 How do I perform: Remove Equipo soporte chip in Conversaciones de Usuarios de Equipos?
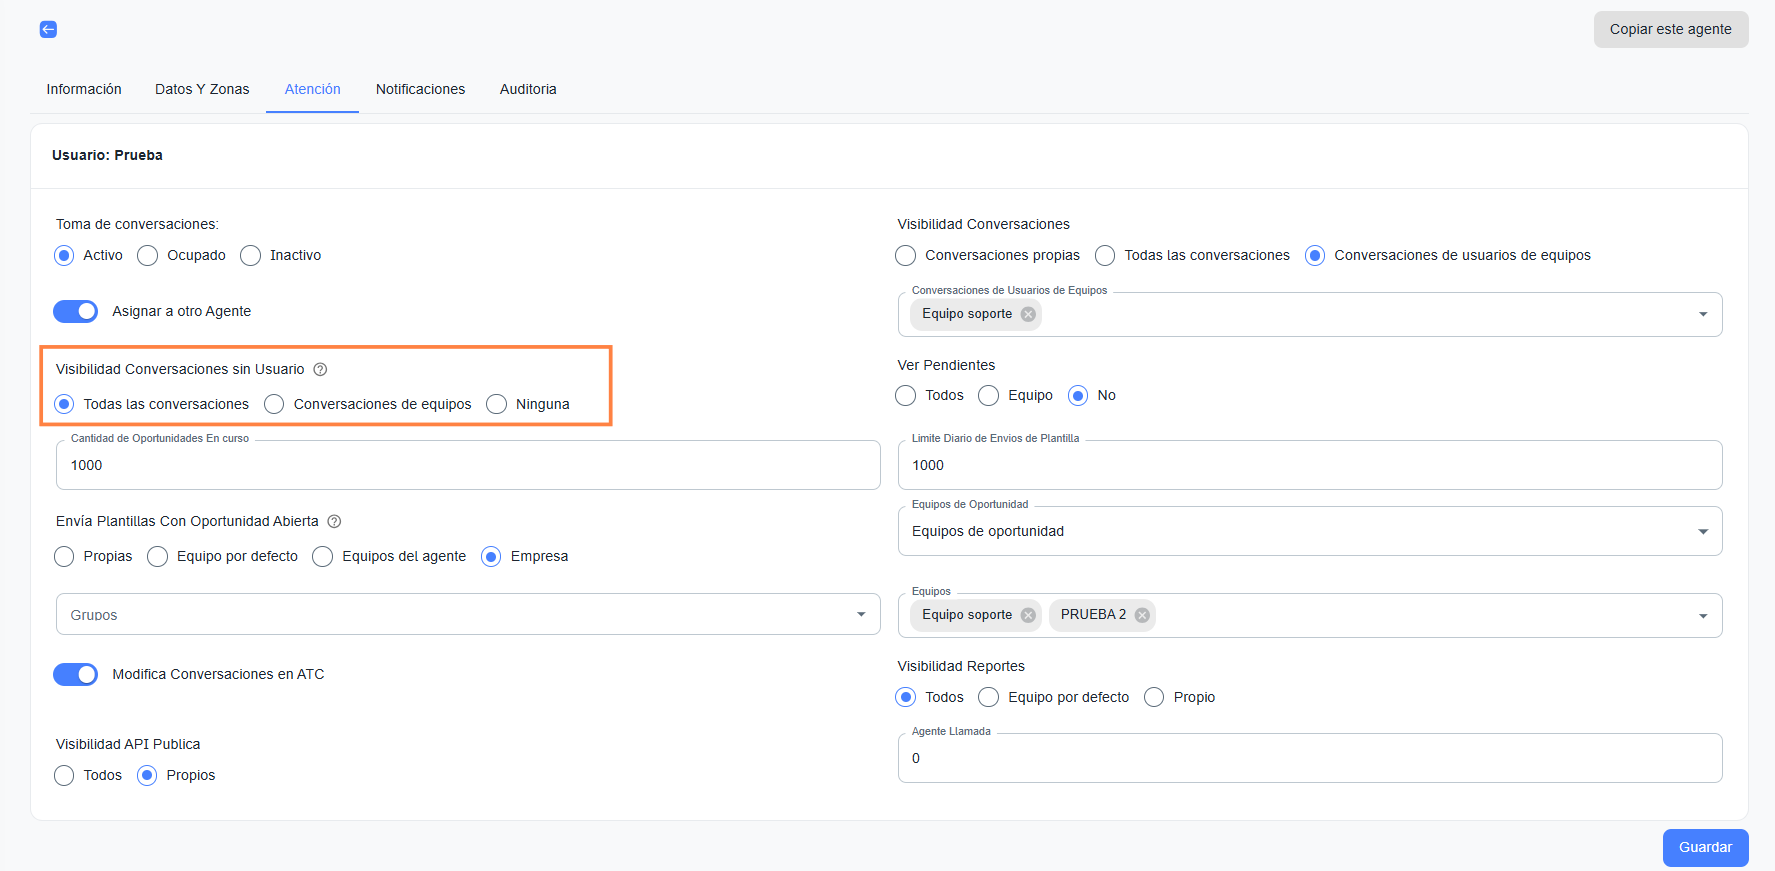(x=1028, y=314)
